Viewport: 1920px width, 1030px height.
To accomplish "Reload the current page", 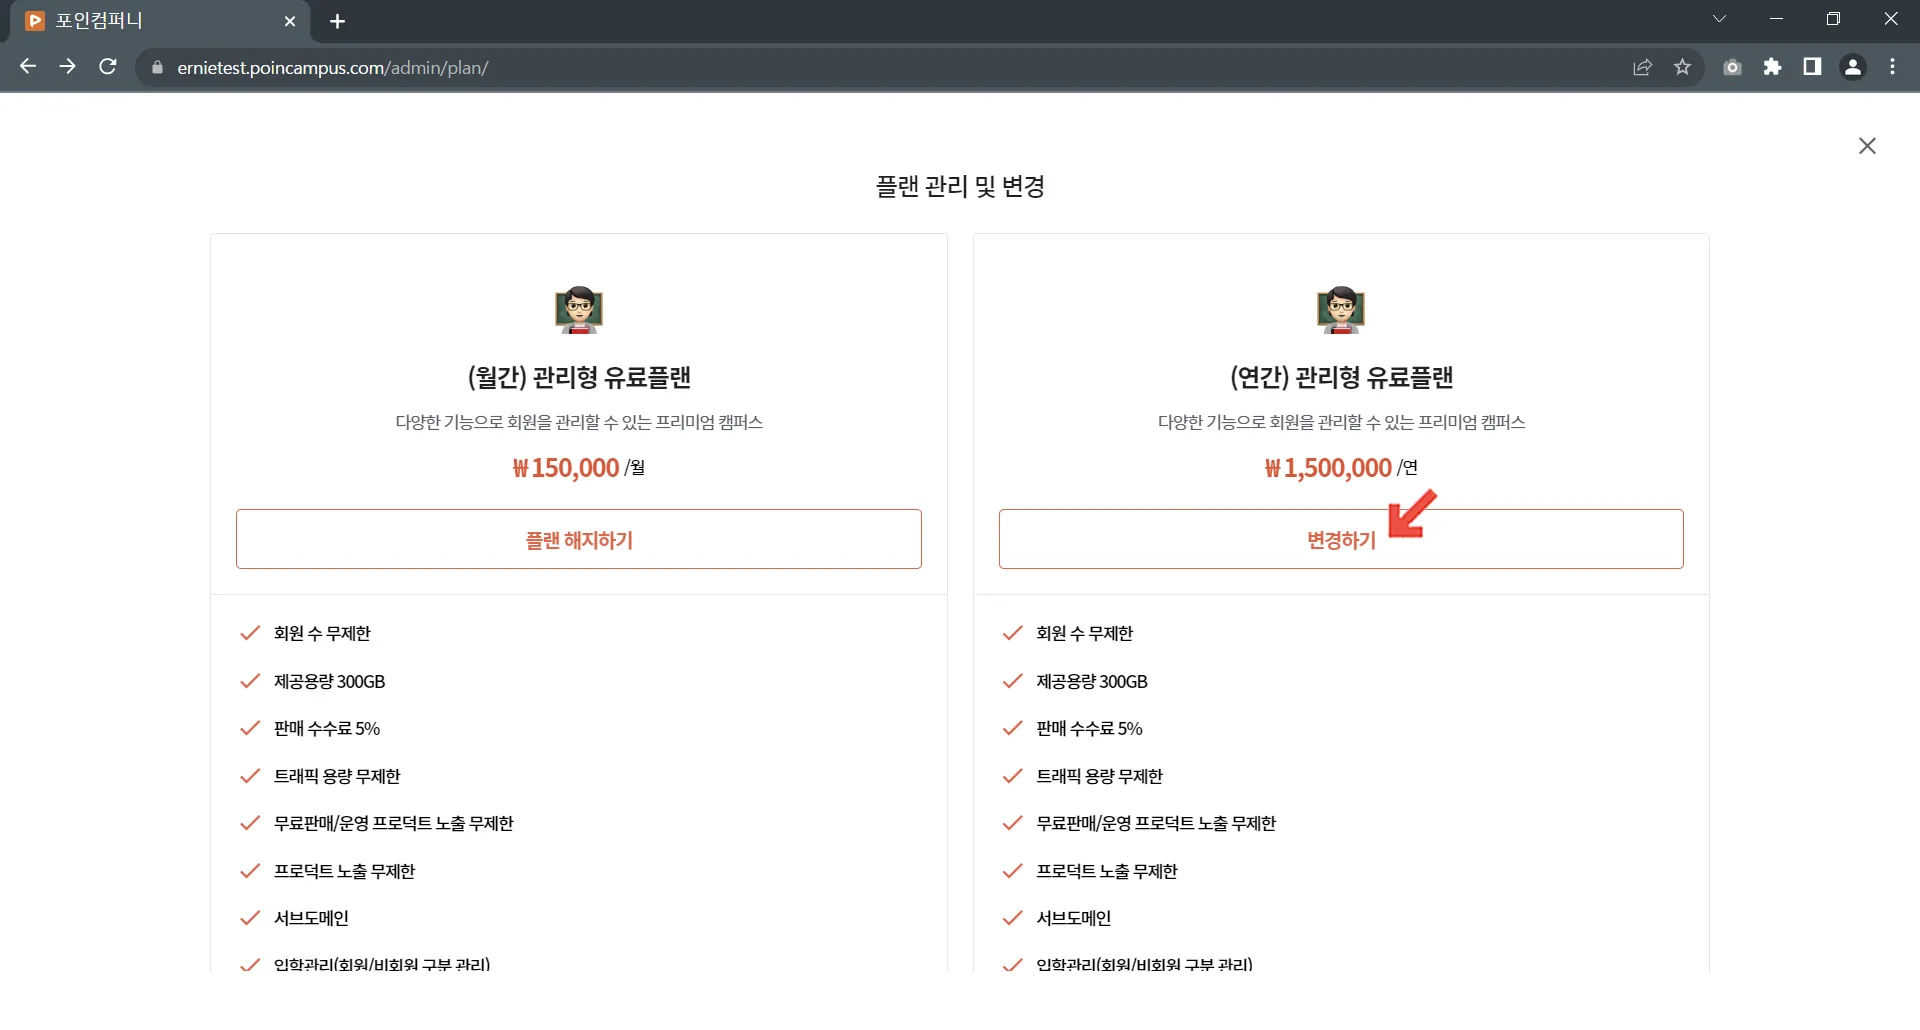I will coord(108,67).
